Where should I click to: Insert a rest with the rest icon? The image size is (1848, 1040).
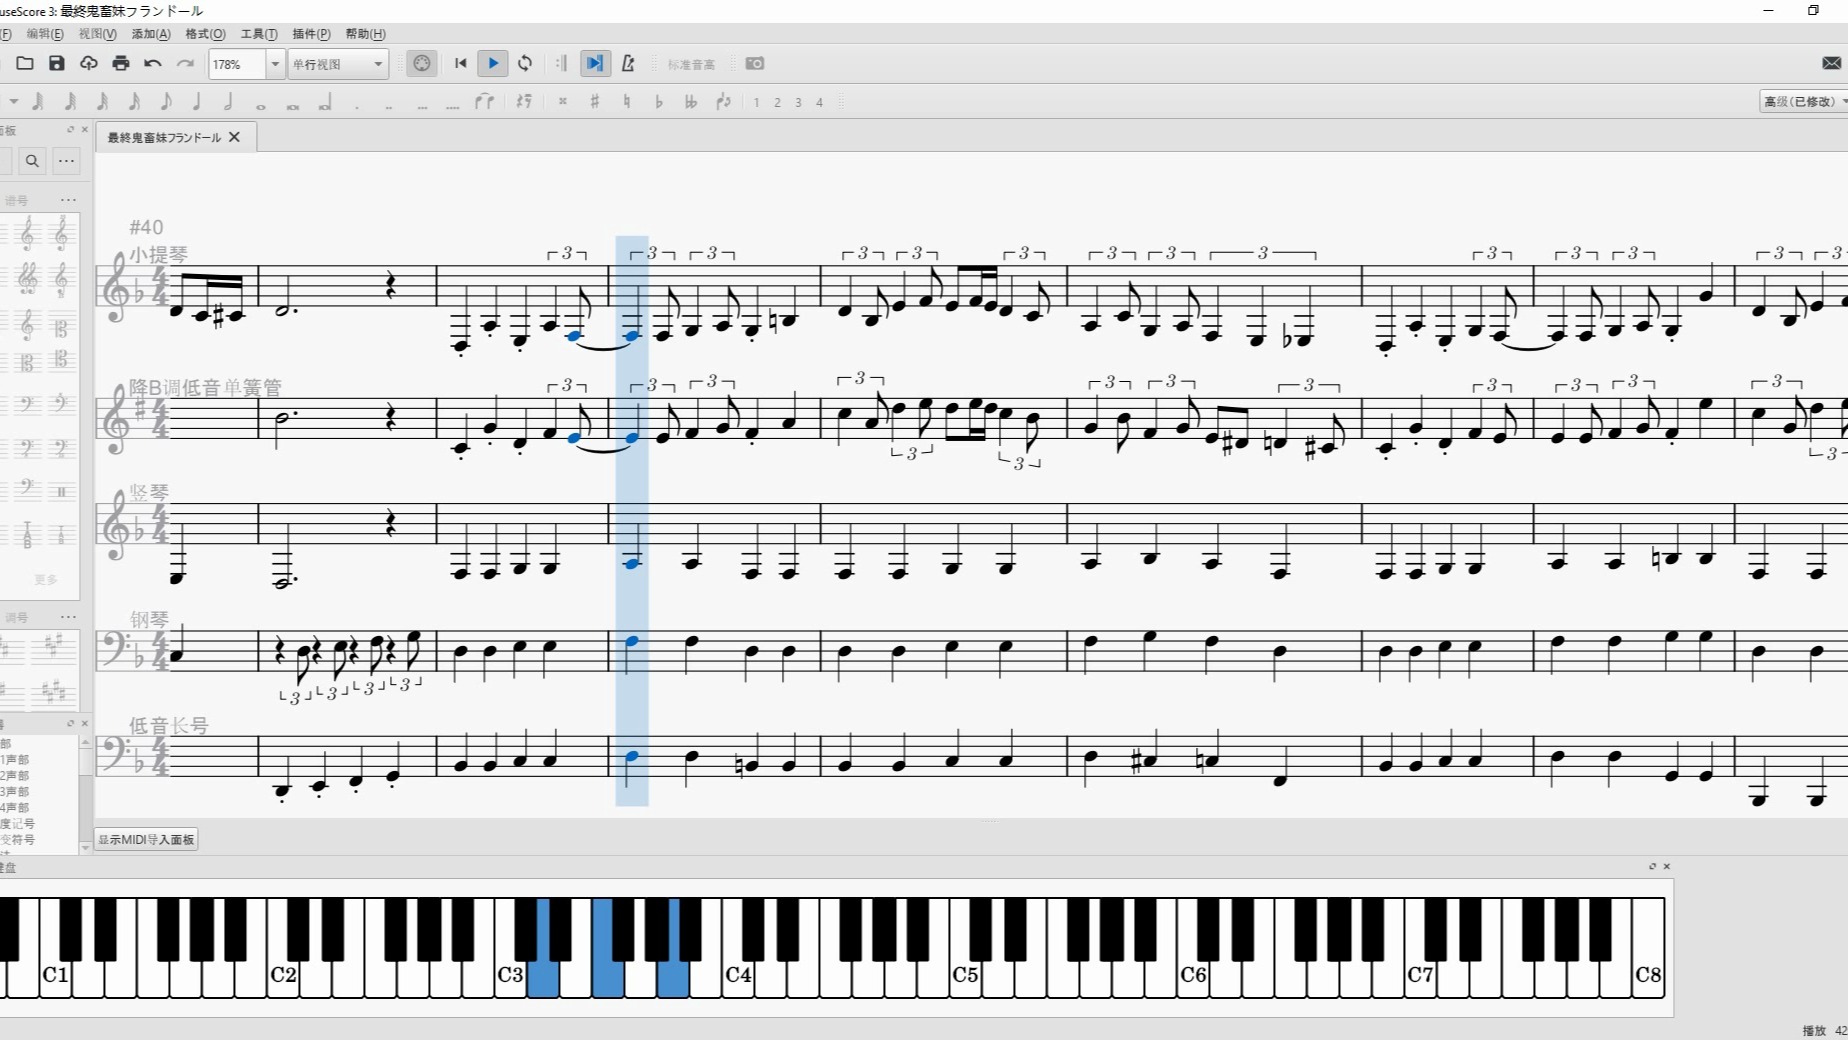tap(524, 101)
